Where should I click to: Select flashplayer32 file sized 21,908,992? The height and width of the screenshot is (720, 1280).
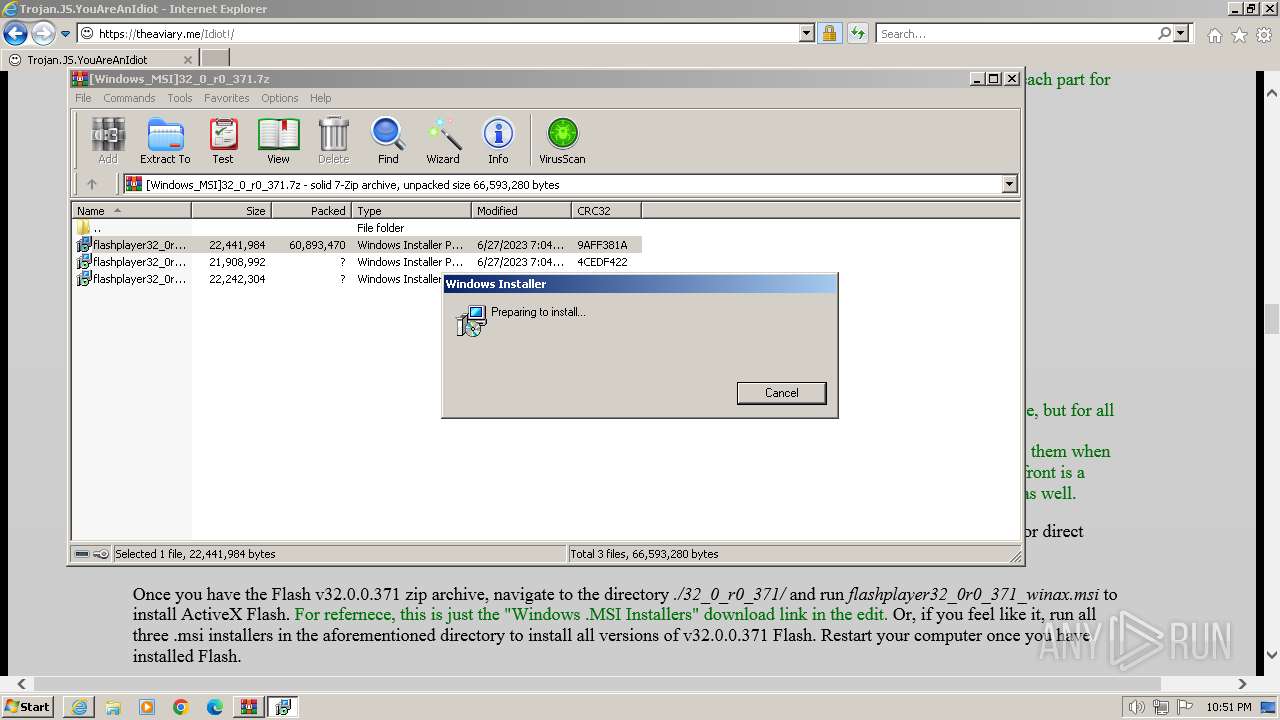(x=357, y=262)
